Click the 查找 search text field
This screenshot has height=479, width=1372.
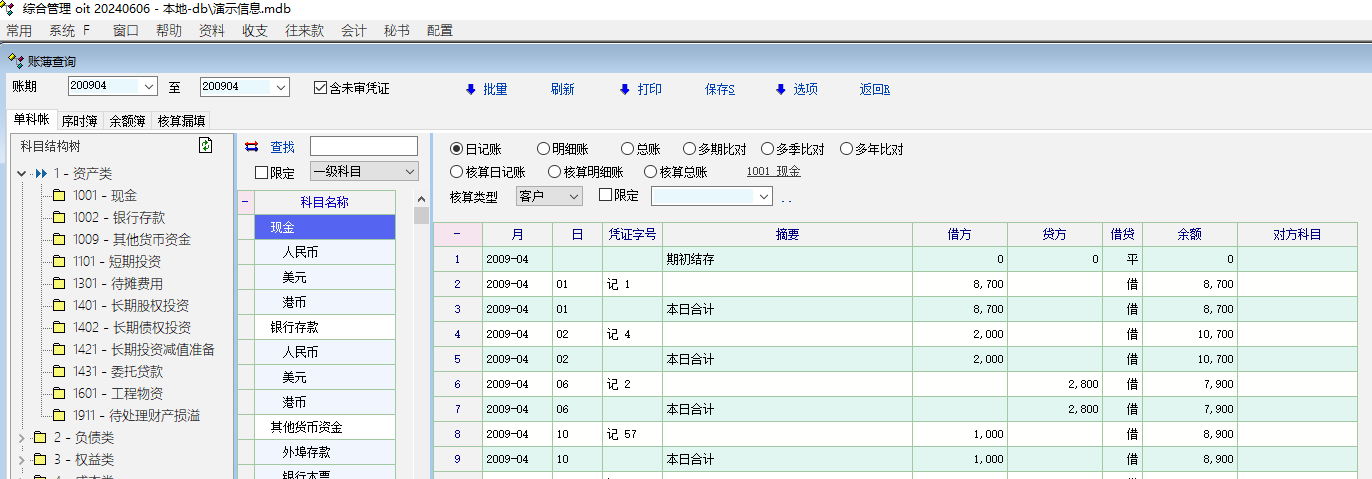pos(363,146)
